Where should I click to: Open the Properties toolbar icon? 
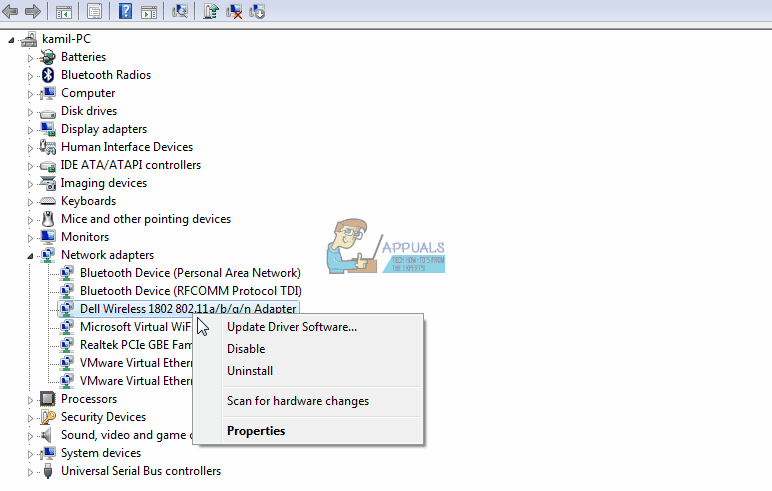tap(94, 11)
